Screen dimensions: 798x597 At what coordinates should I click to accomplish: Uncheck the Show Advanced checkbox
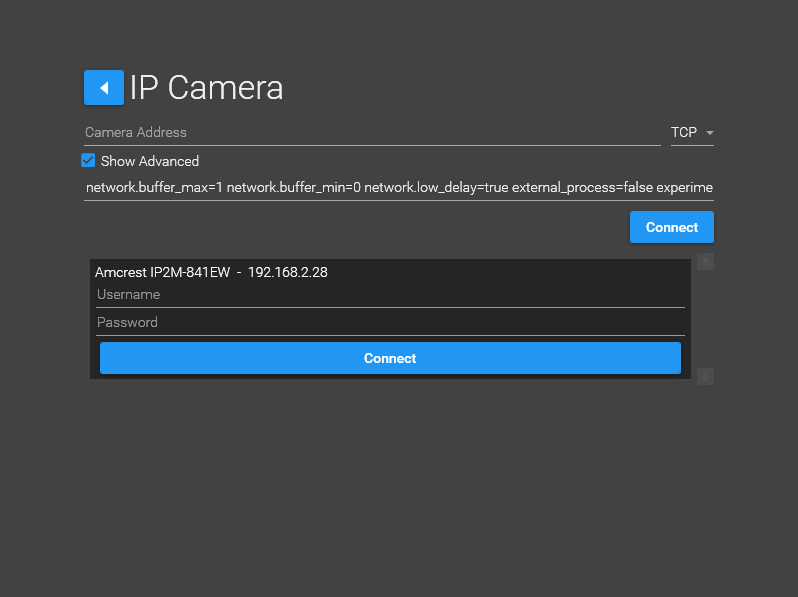(88, 160)
